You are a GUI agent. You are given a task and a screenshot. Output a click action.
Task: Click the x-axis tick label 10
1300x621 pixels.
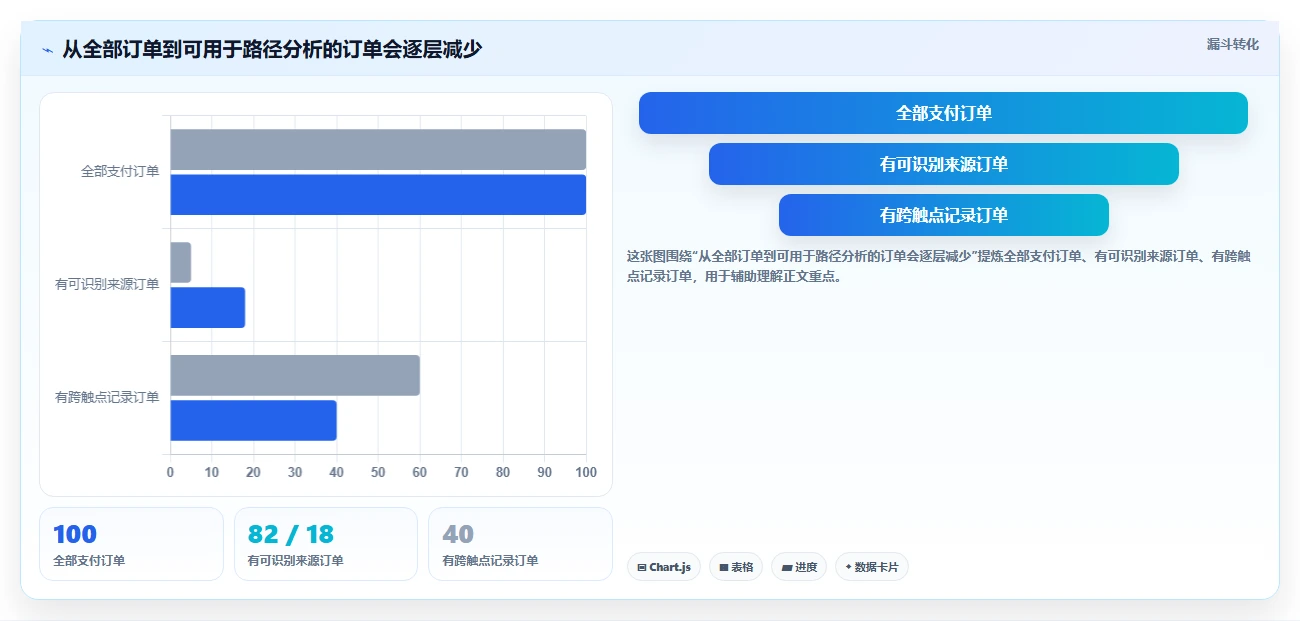[212, 472]
